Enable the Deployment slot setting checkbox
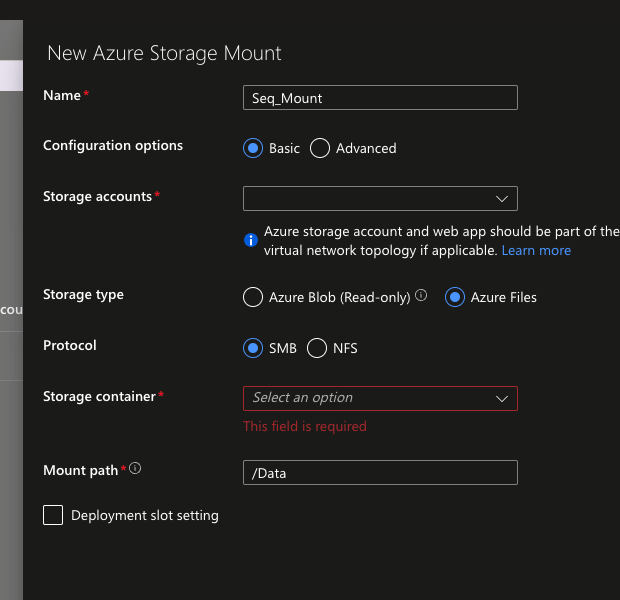 (53, 515)
